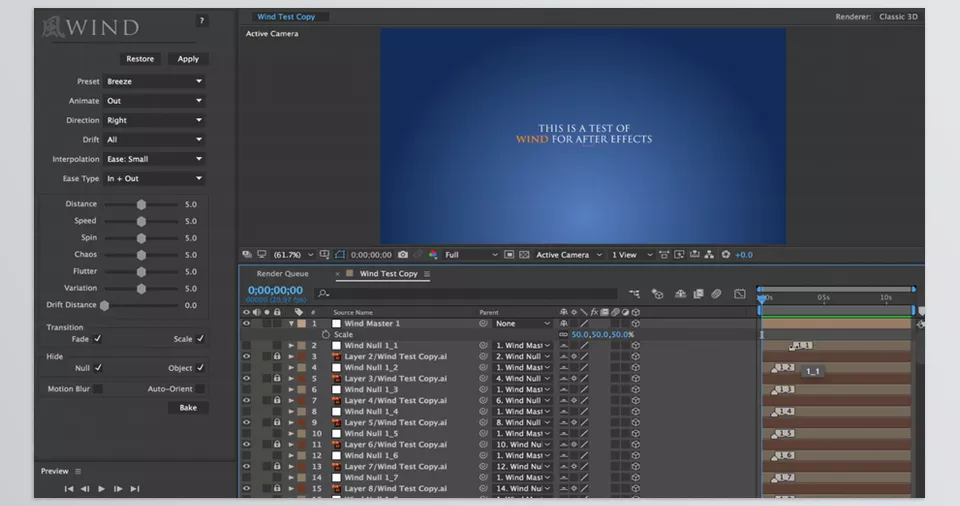
Task: Open comp flowchart icon in viewer toolbar
Action: click(x=709, y=255)
